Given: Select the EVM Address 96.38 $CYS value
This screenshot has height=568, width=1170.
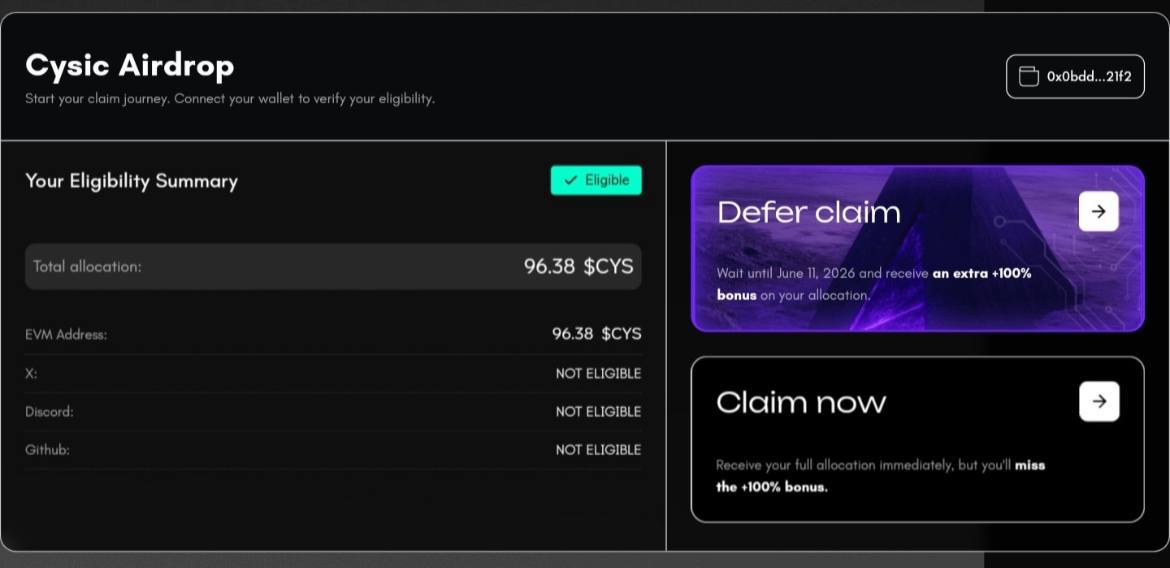Looking at the screenshot, I should [596, 334].
